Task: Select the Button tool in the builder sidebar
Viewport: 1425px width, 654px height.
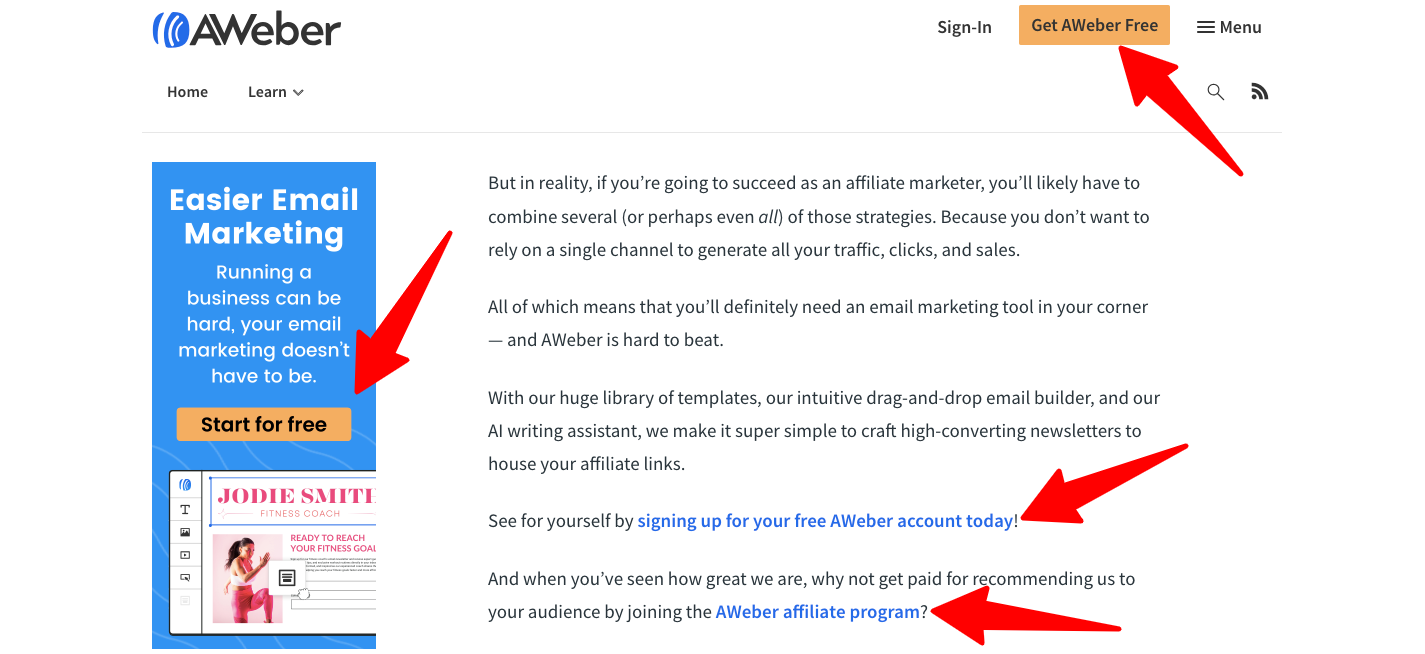Action: [x=186, y=575]
